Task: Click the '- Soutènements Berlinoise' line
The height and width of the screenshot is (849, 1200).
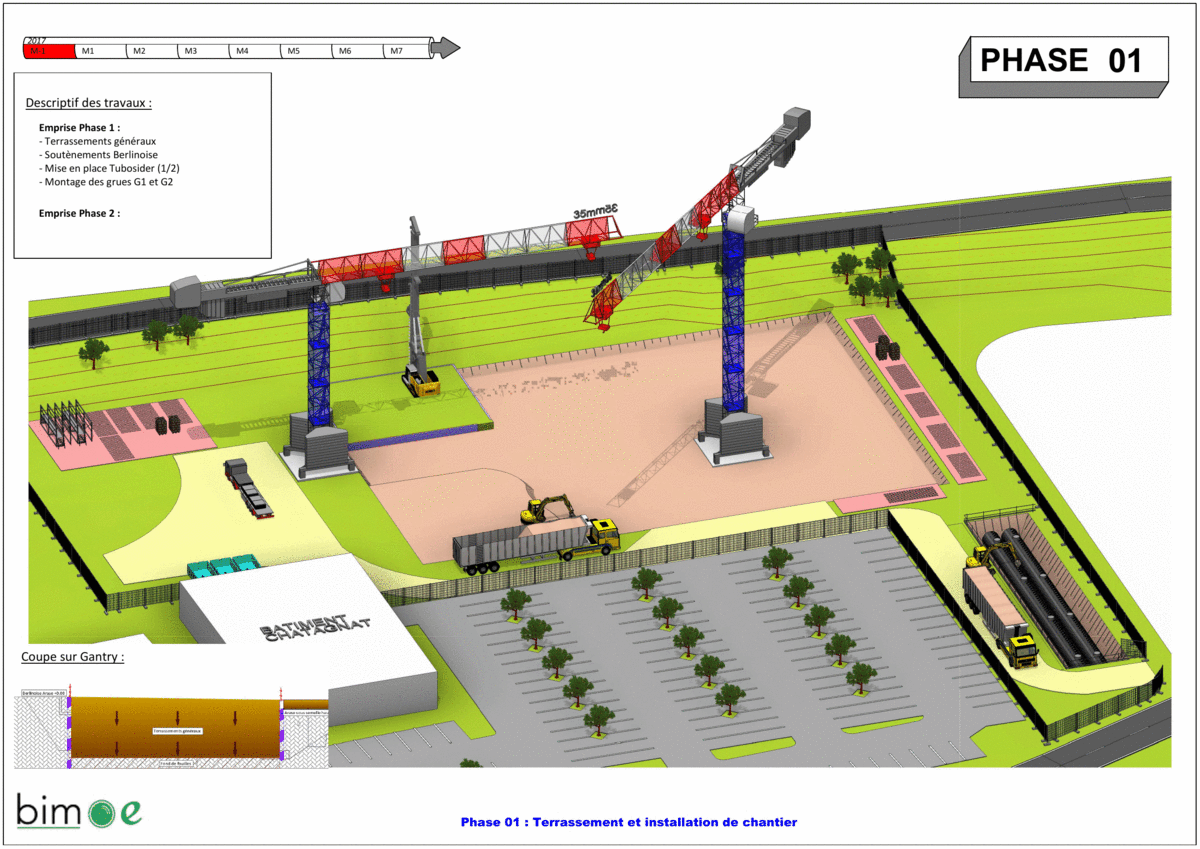Action: tap(99, 155)
